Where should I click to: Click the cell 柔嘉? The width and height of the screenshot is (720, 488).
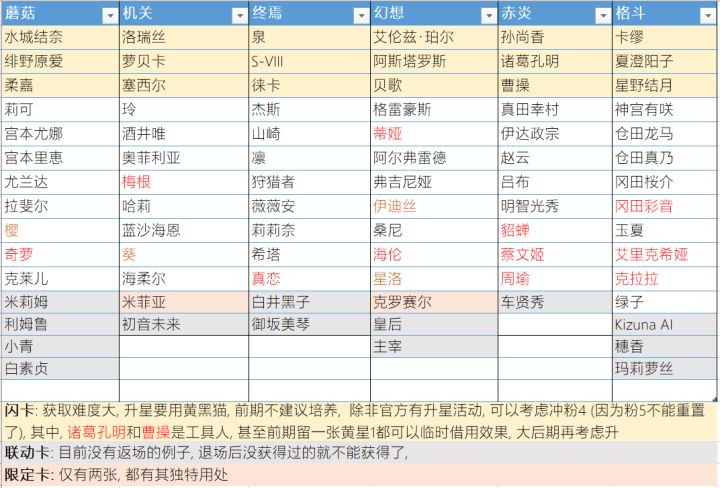click(60, 85)
